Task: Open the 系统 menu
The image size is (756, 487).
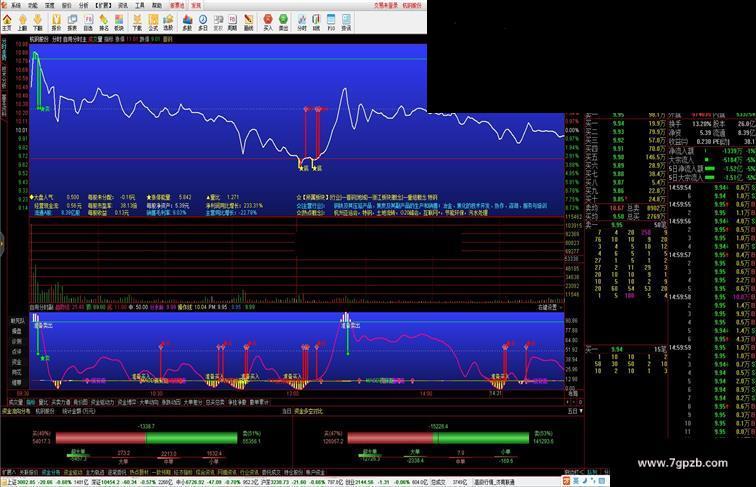Action: (x=16, y=5)
